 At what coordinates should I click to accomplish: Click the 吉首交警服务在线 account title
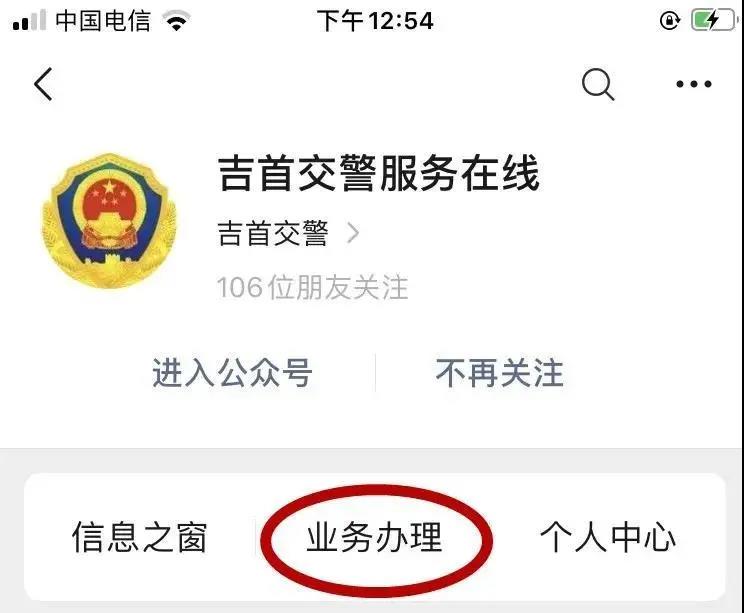[x=379, y=173]
